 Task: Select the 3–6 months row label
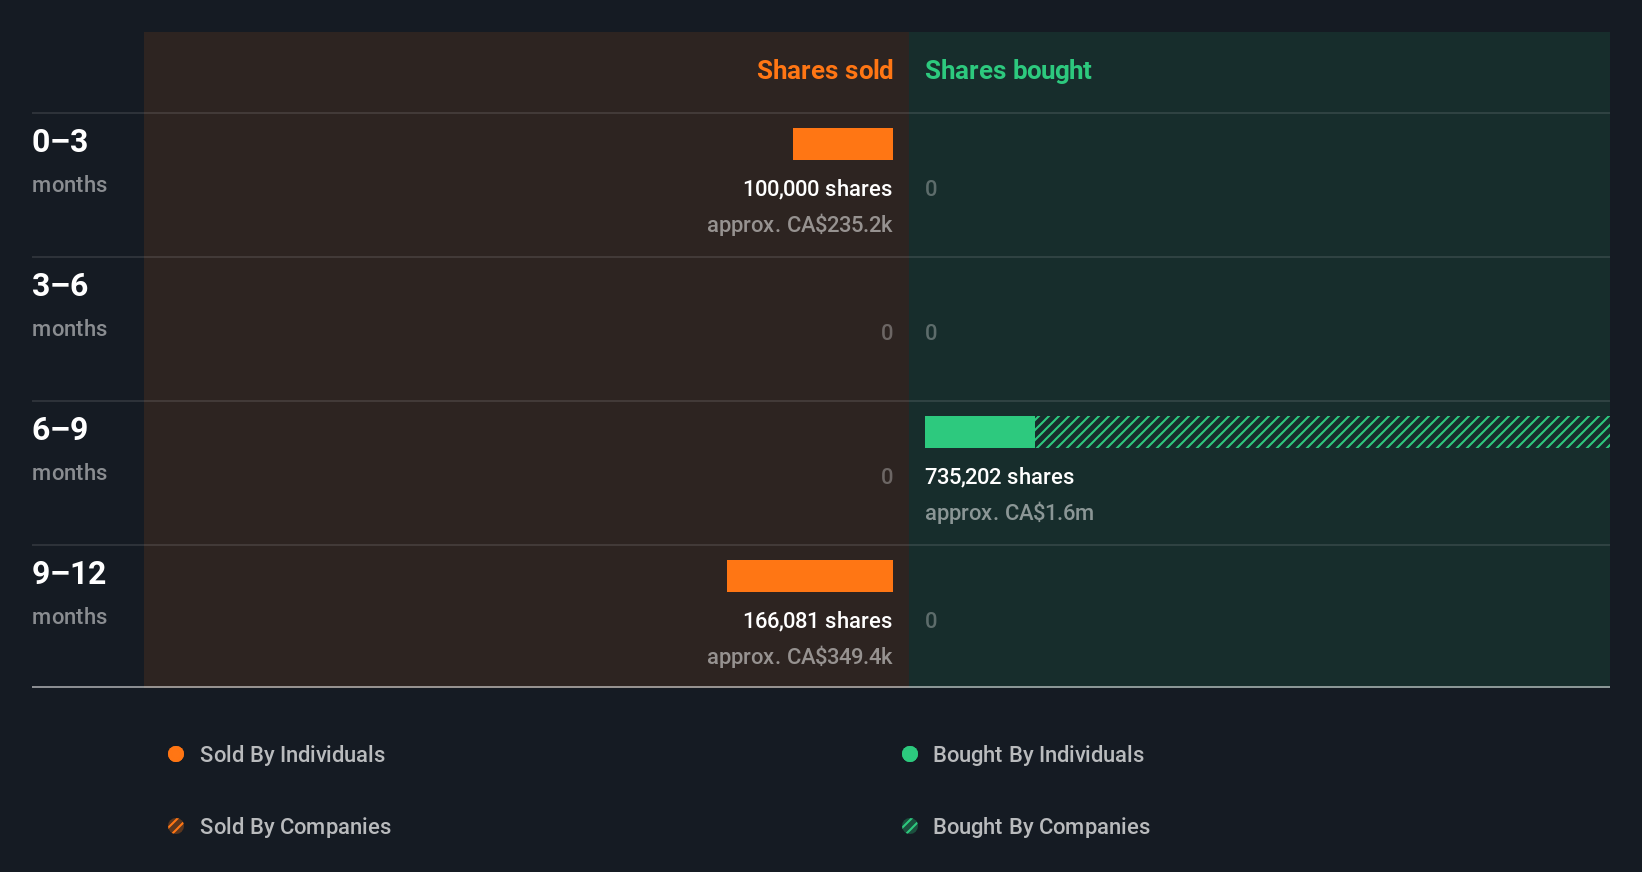pyautogui.click(x=69, y=304)
